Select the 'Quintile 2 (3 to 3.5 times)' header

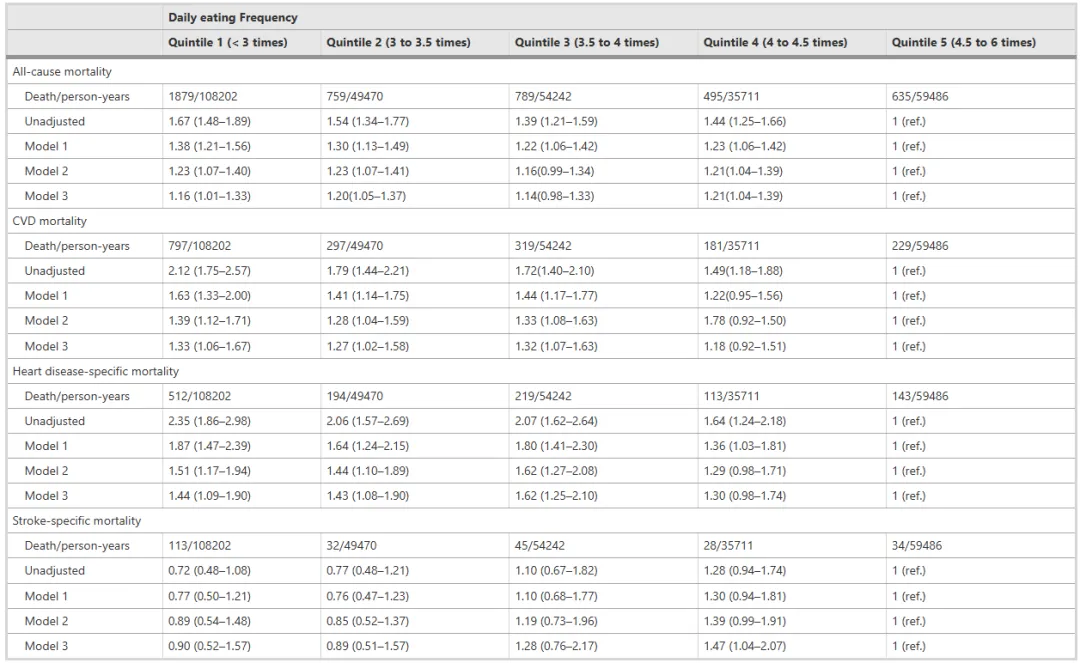pos(415,42)
